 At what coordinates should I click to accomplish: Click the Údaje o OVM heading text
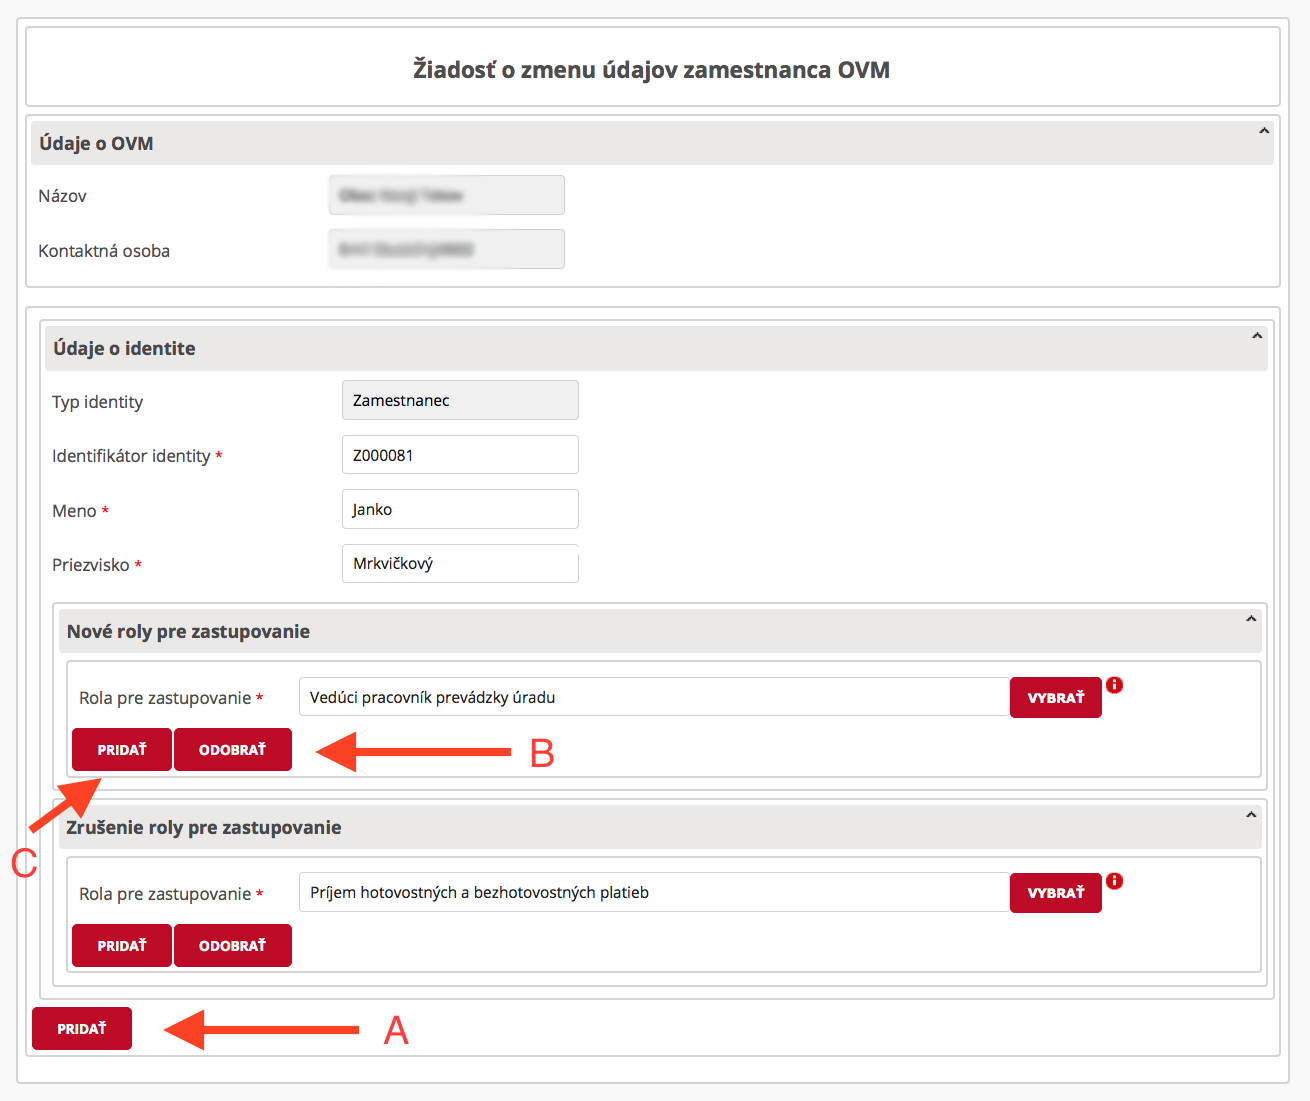96,143
